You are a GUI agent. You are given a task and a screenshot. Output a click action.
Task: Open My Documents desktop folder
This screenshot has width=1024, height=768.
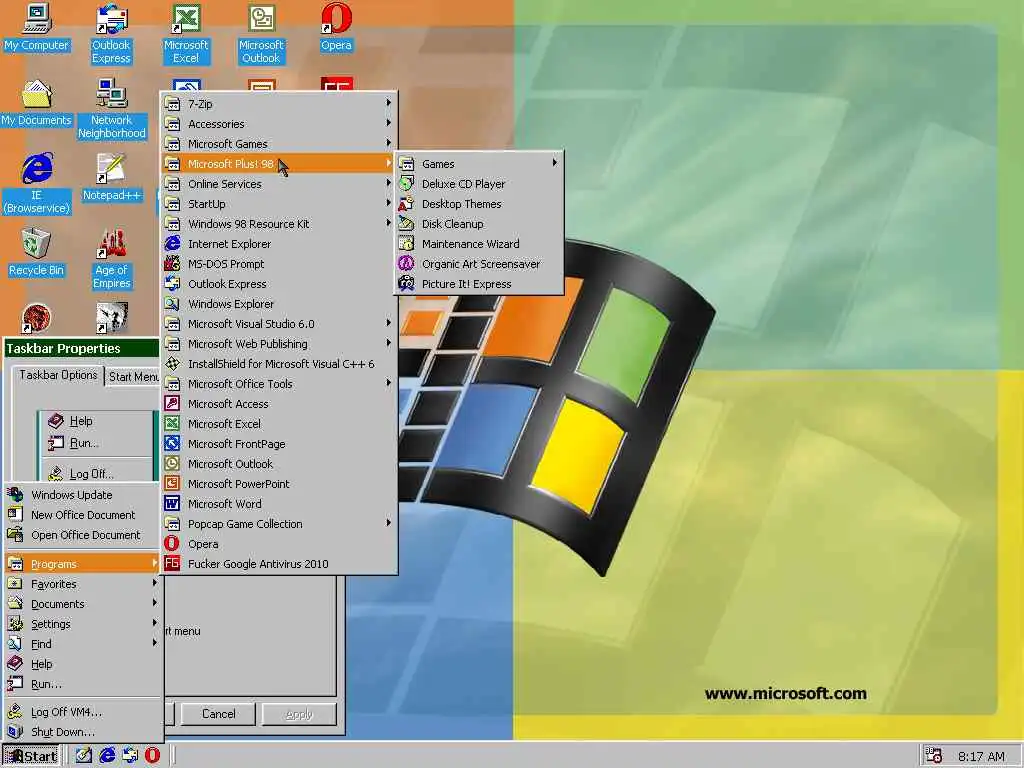click(x=37, y=103)
